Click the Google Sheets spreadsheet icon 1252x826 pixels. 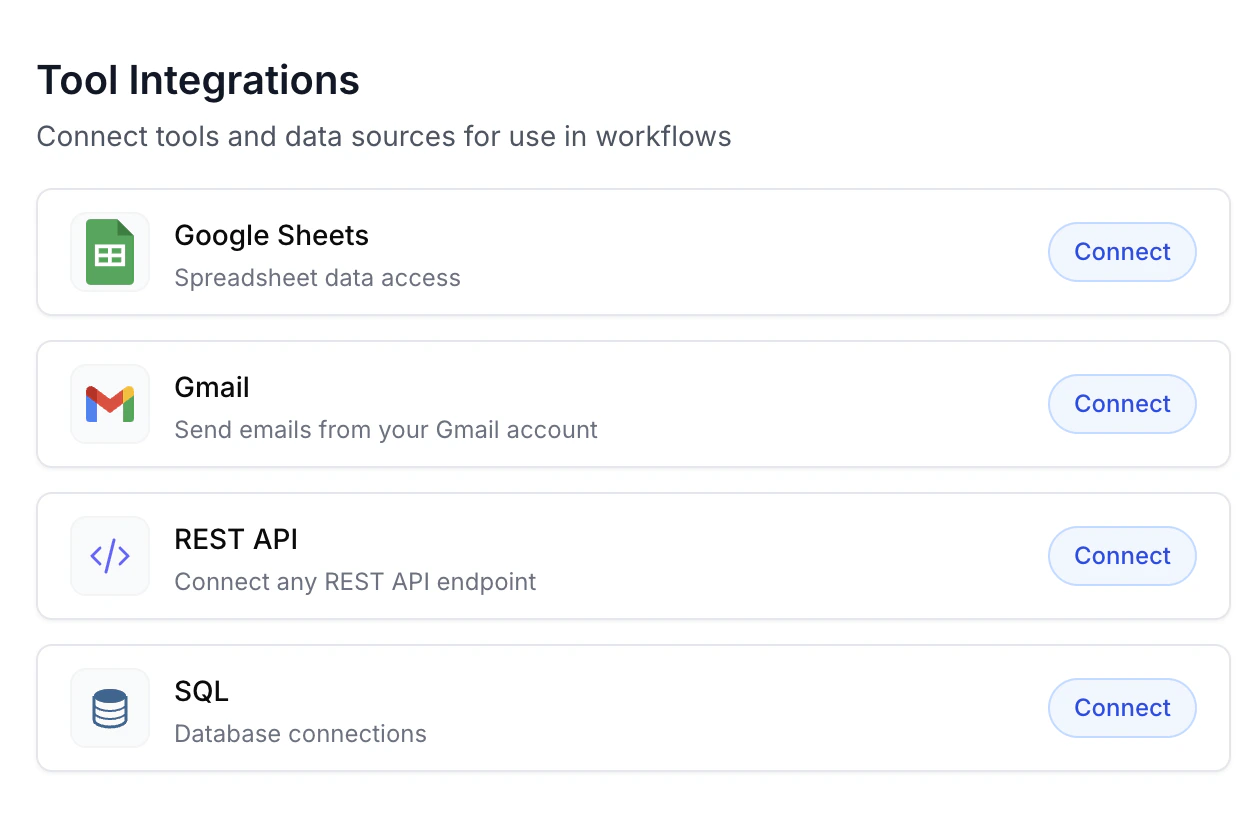[x=110, y=252]
